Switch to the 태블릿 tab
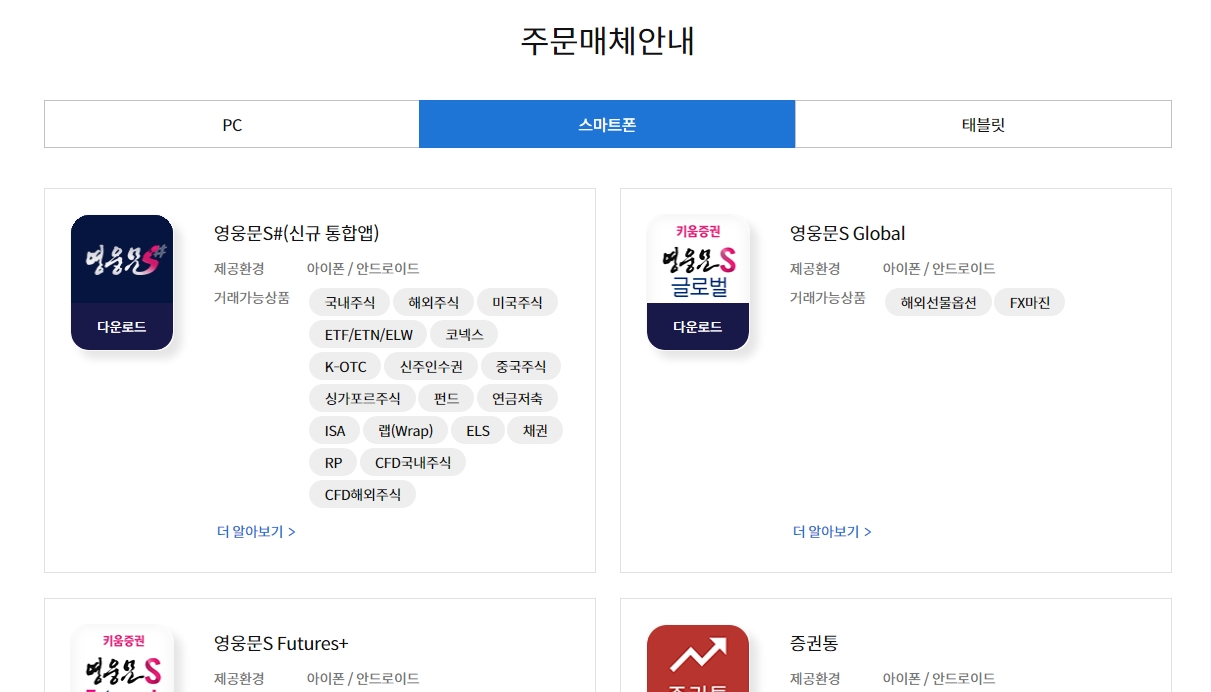 983,124
